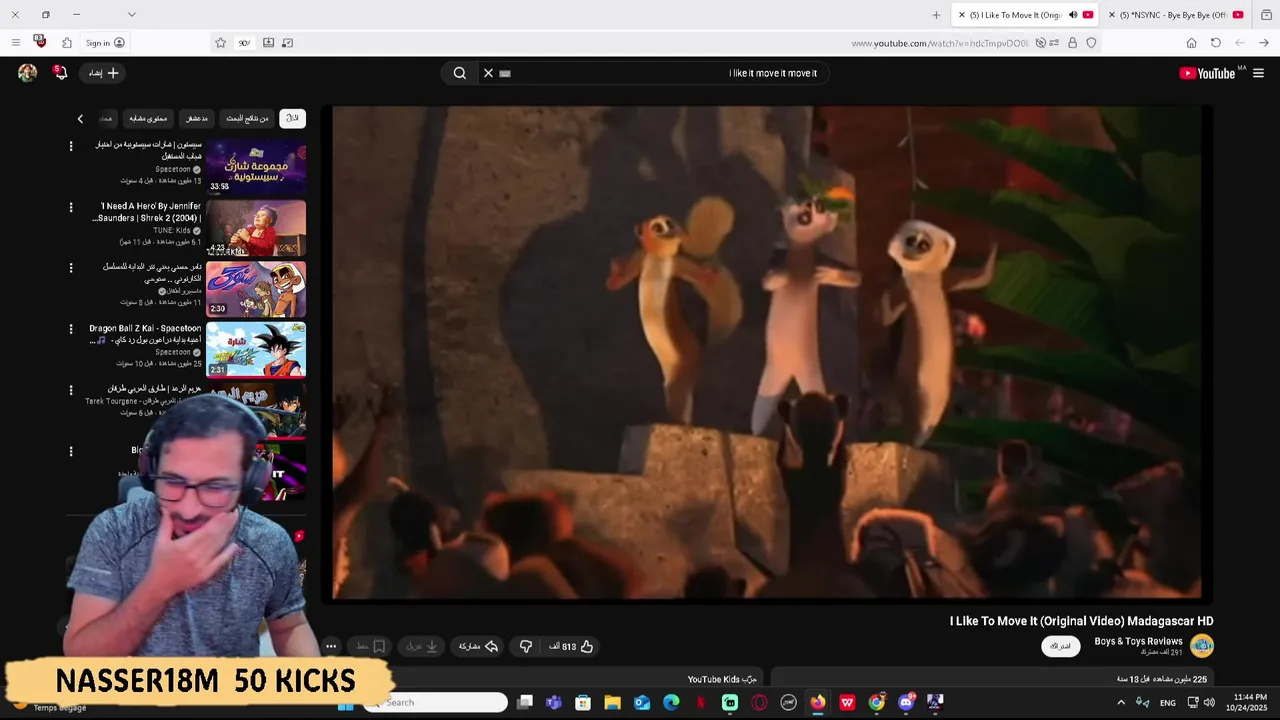Open the Boys & Toys Reviews channel avatar
The height and width of the screenshot is (720, 1280).
(1202, 646)
